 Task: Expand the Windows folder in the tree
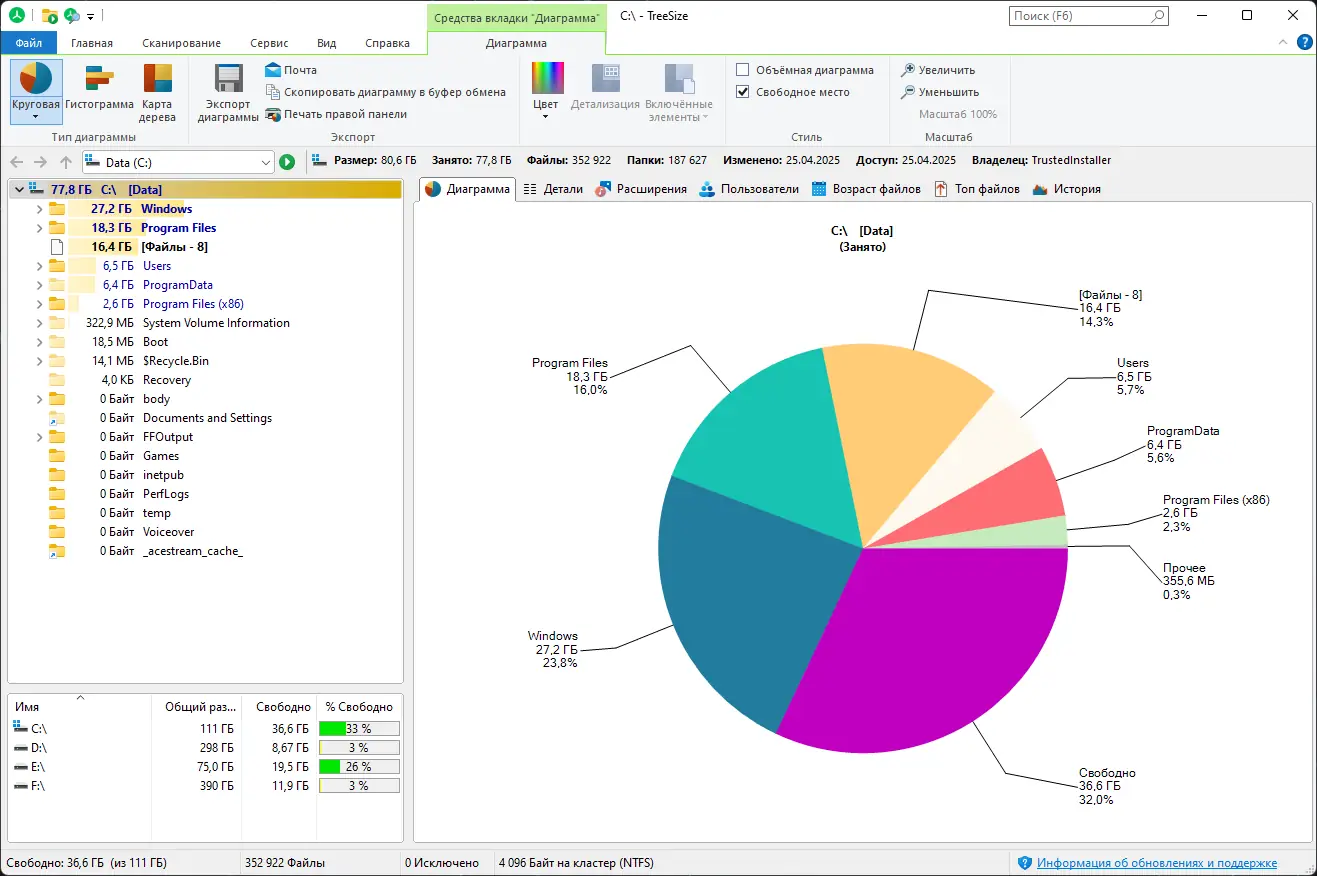tap(39, 209)
